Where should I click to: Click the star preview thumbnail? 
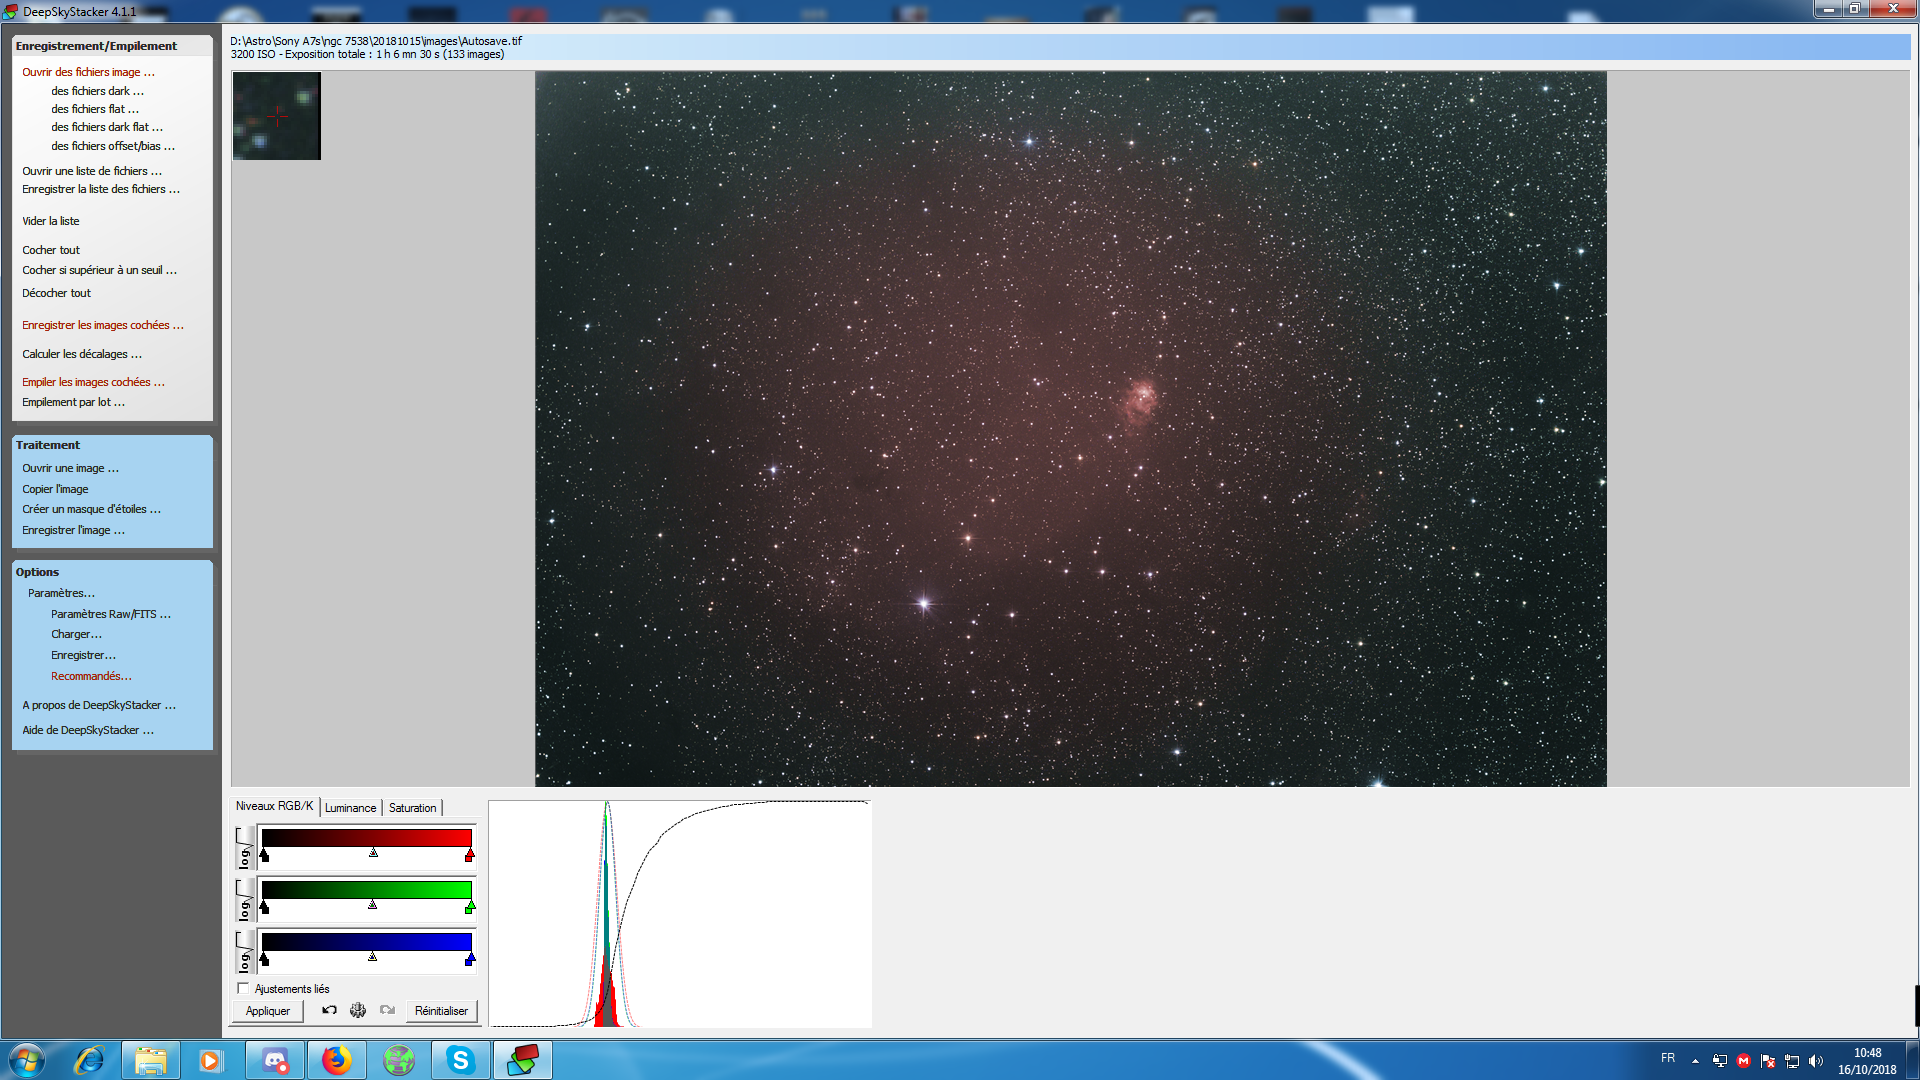tap(277, 116)
